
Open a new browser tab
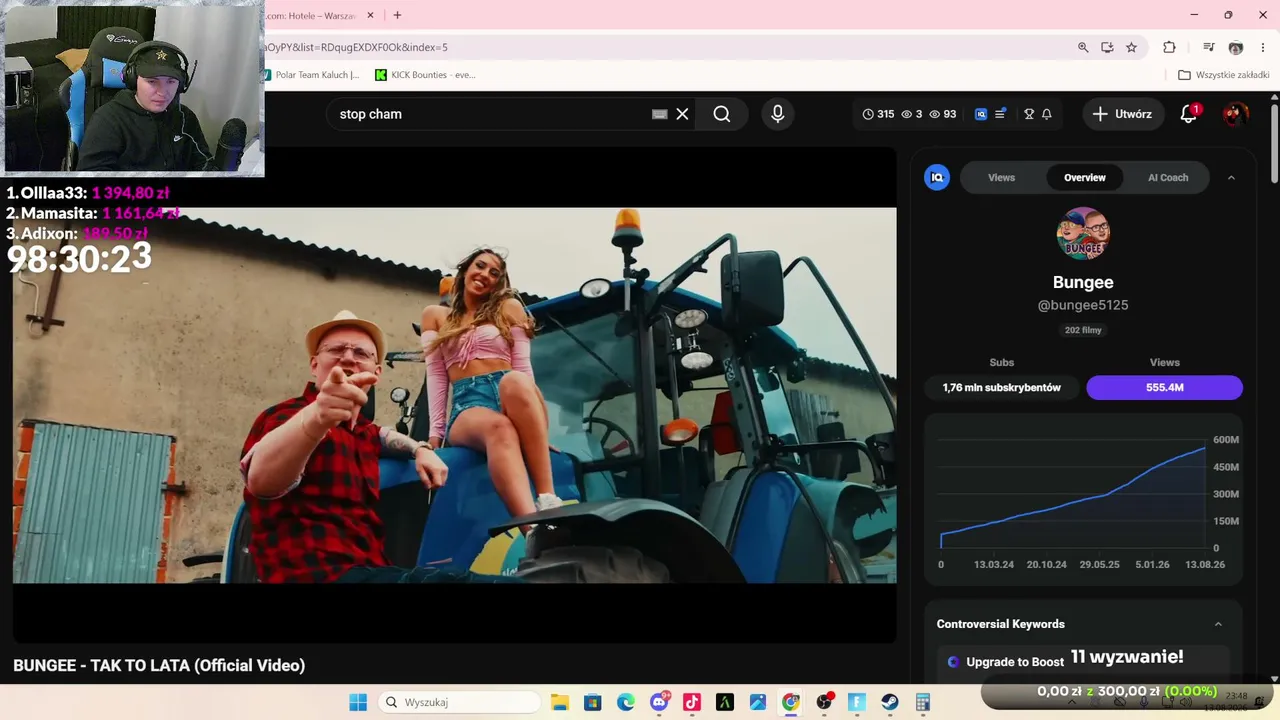pos(397,15)
